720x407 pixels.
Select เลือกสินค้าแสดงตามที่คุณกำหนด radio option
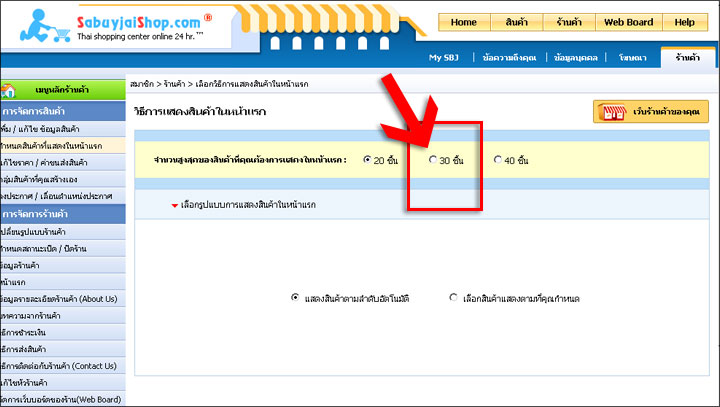click(454, 297)
